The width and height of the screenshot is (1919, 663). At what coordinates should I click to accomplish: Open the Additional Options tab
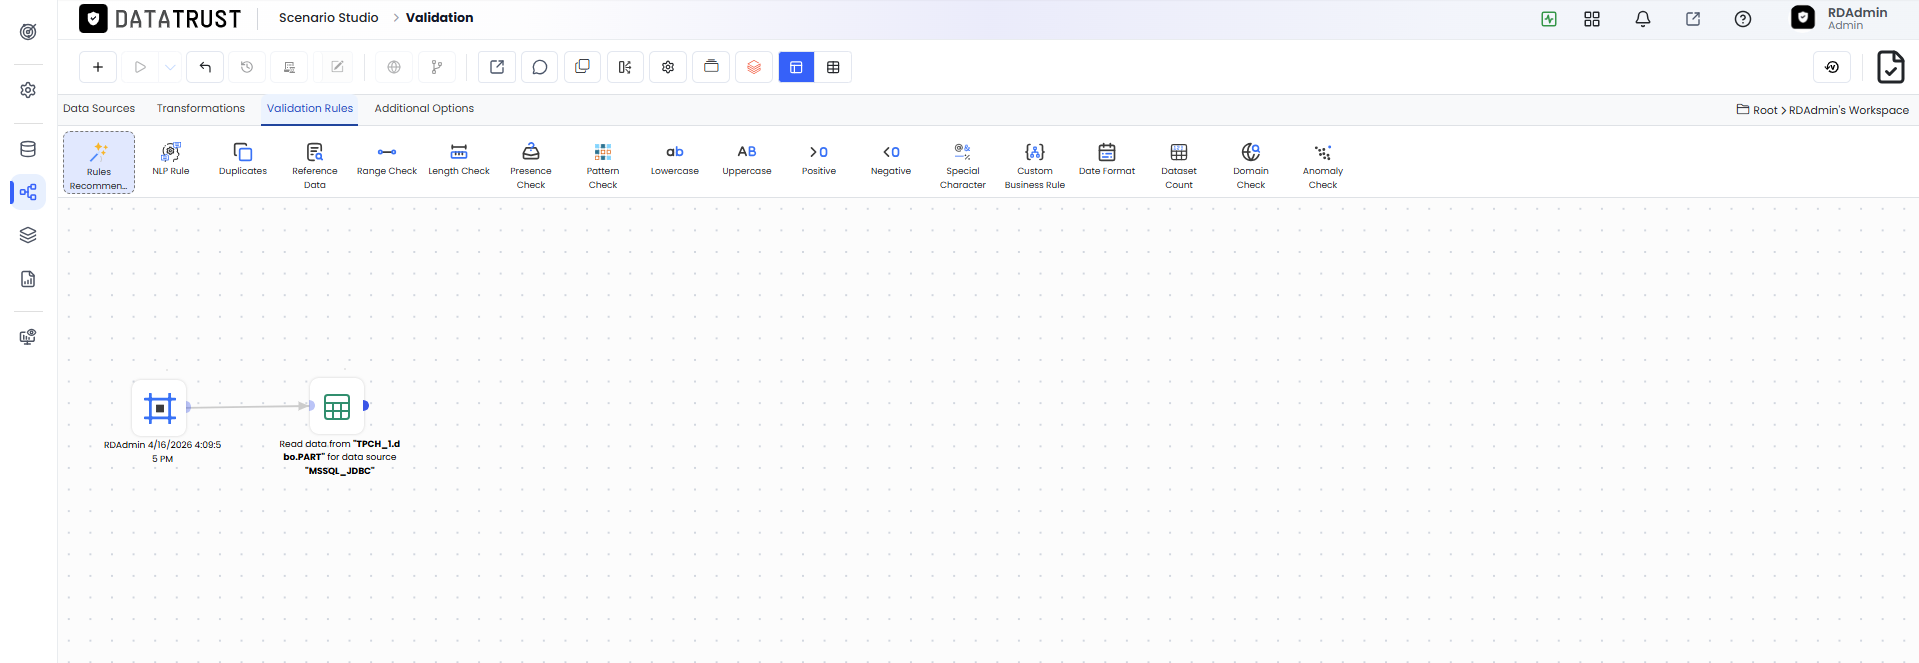(x=424, y=108)
